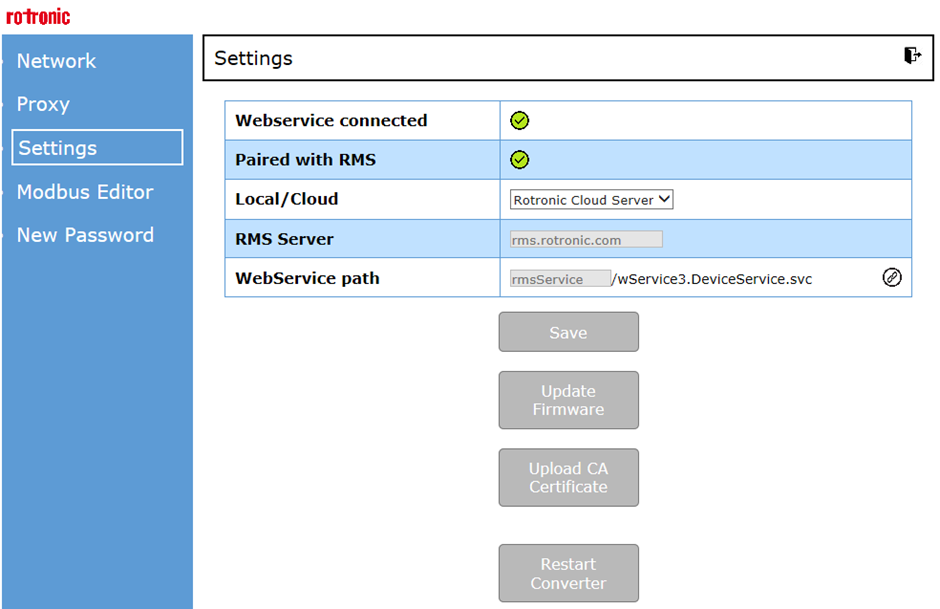Image resolution: width=940 pixels, height=609 pixels.
Task: Click the /wService3.DeviceService.svc text
Action: 712,279
